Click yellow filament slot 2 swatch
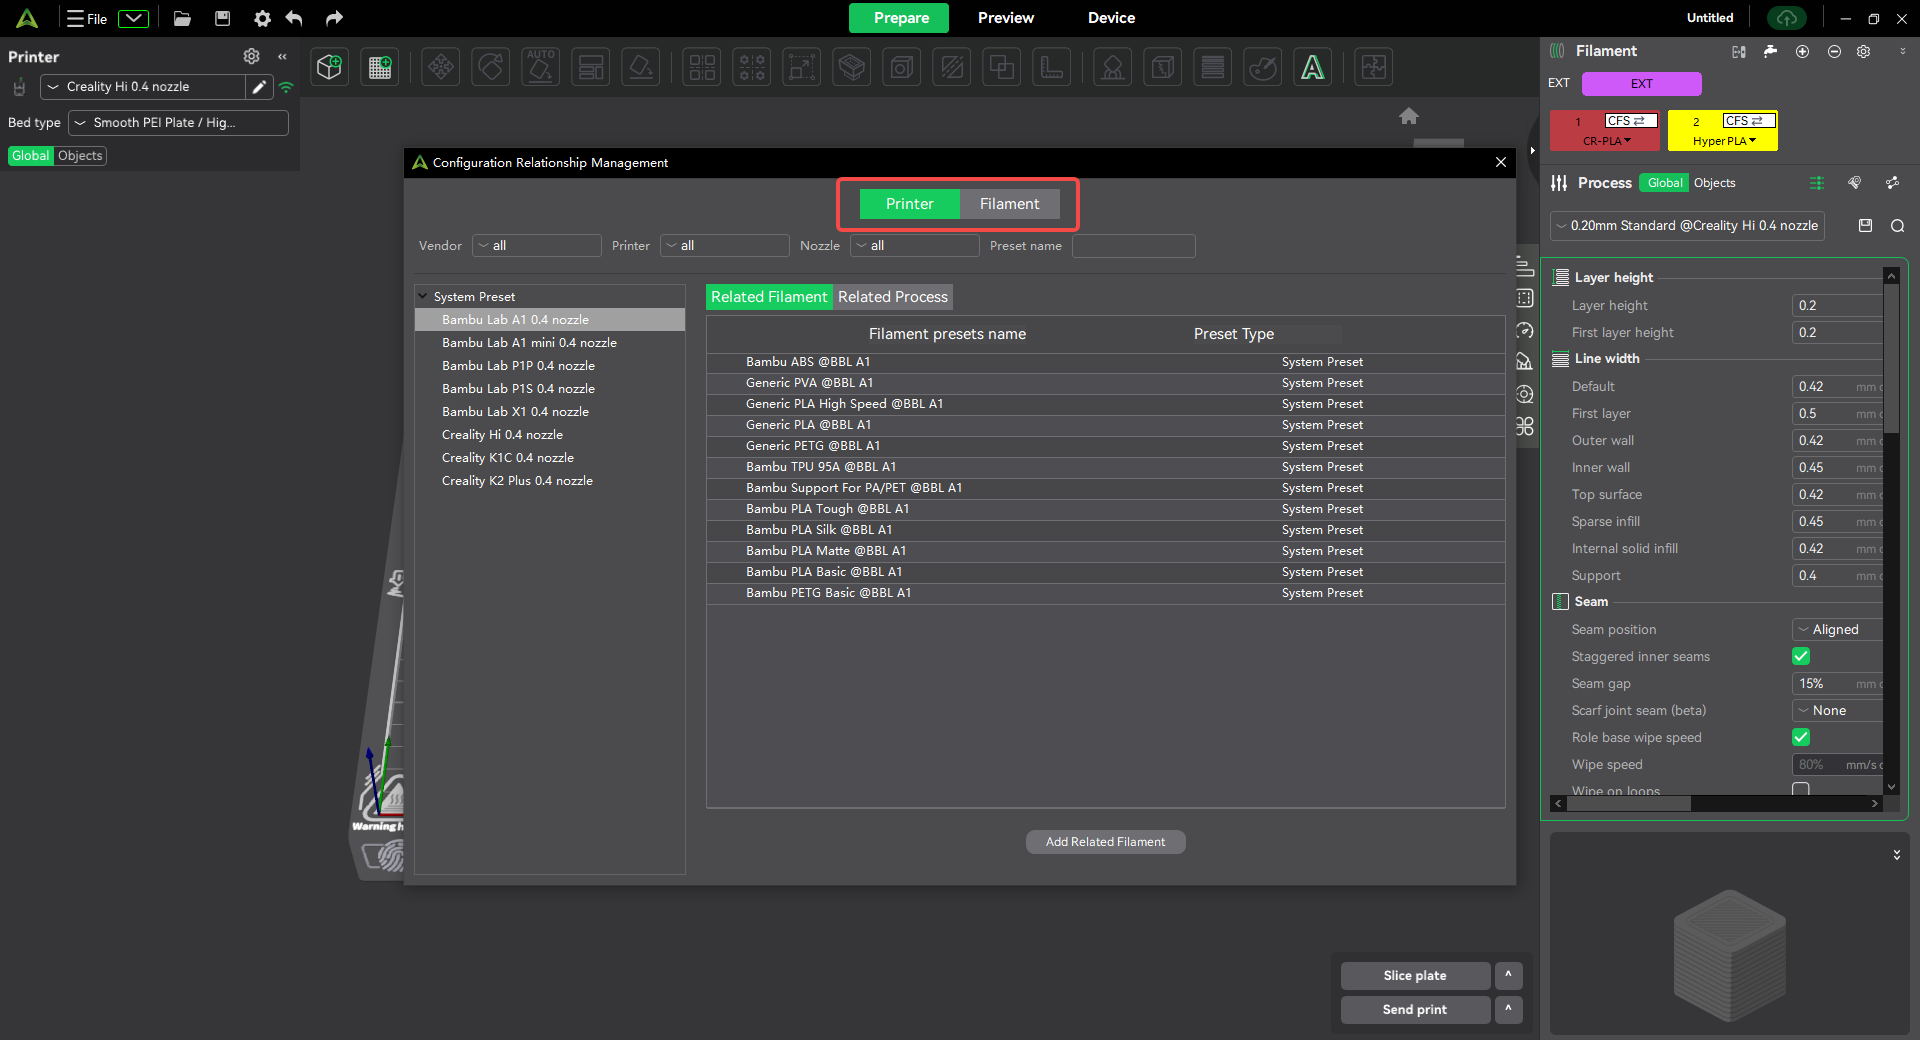 point(1723,131)
